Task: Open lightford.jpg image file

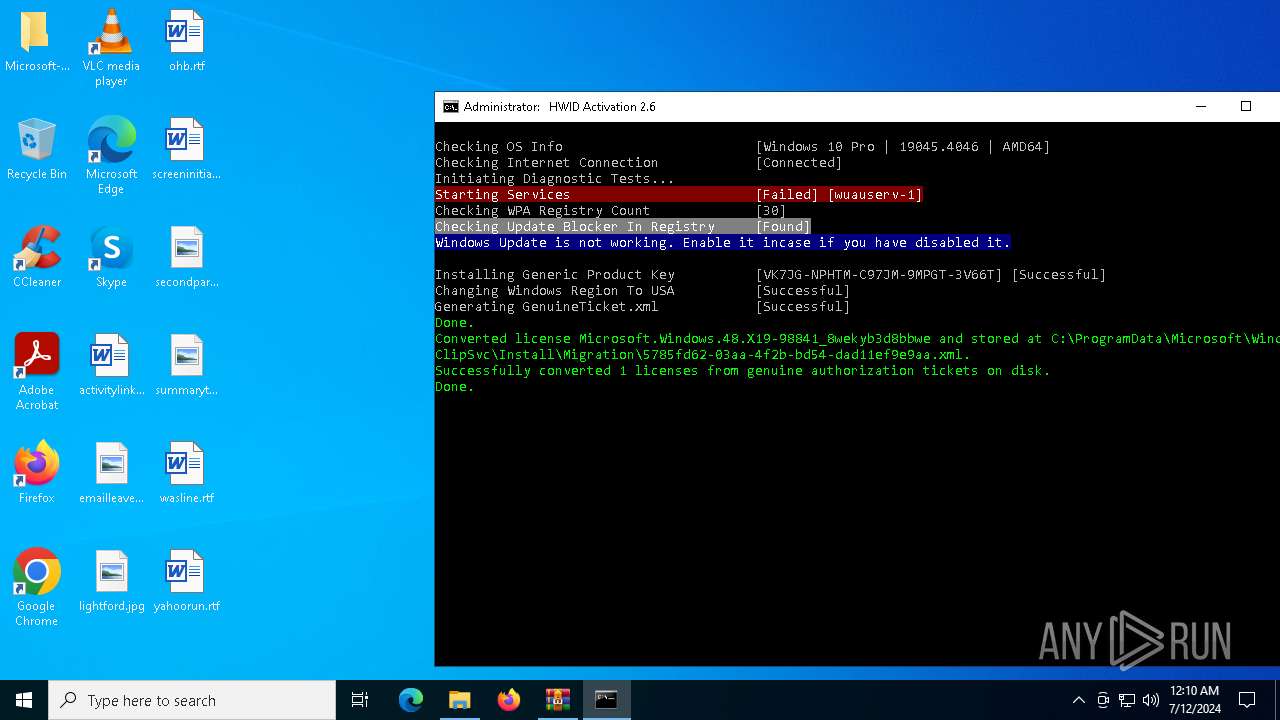Action: click(111, 581)
